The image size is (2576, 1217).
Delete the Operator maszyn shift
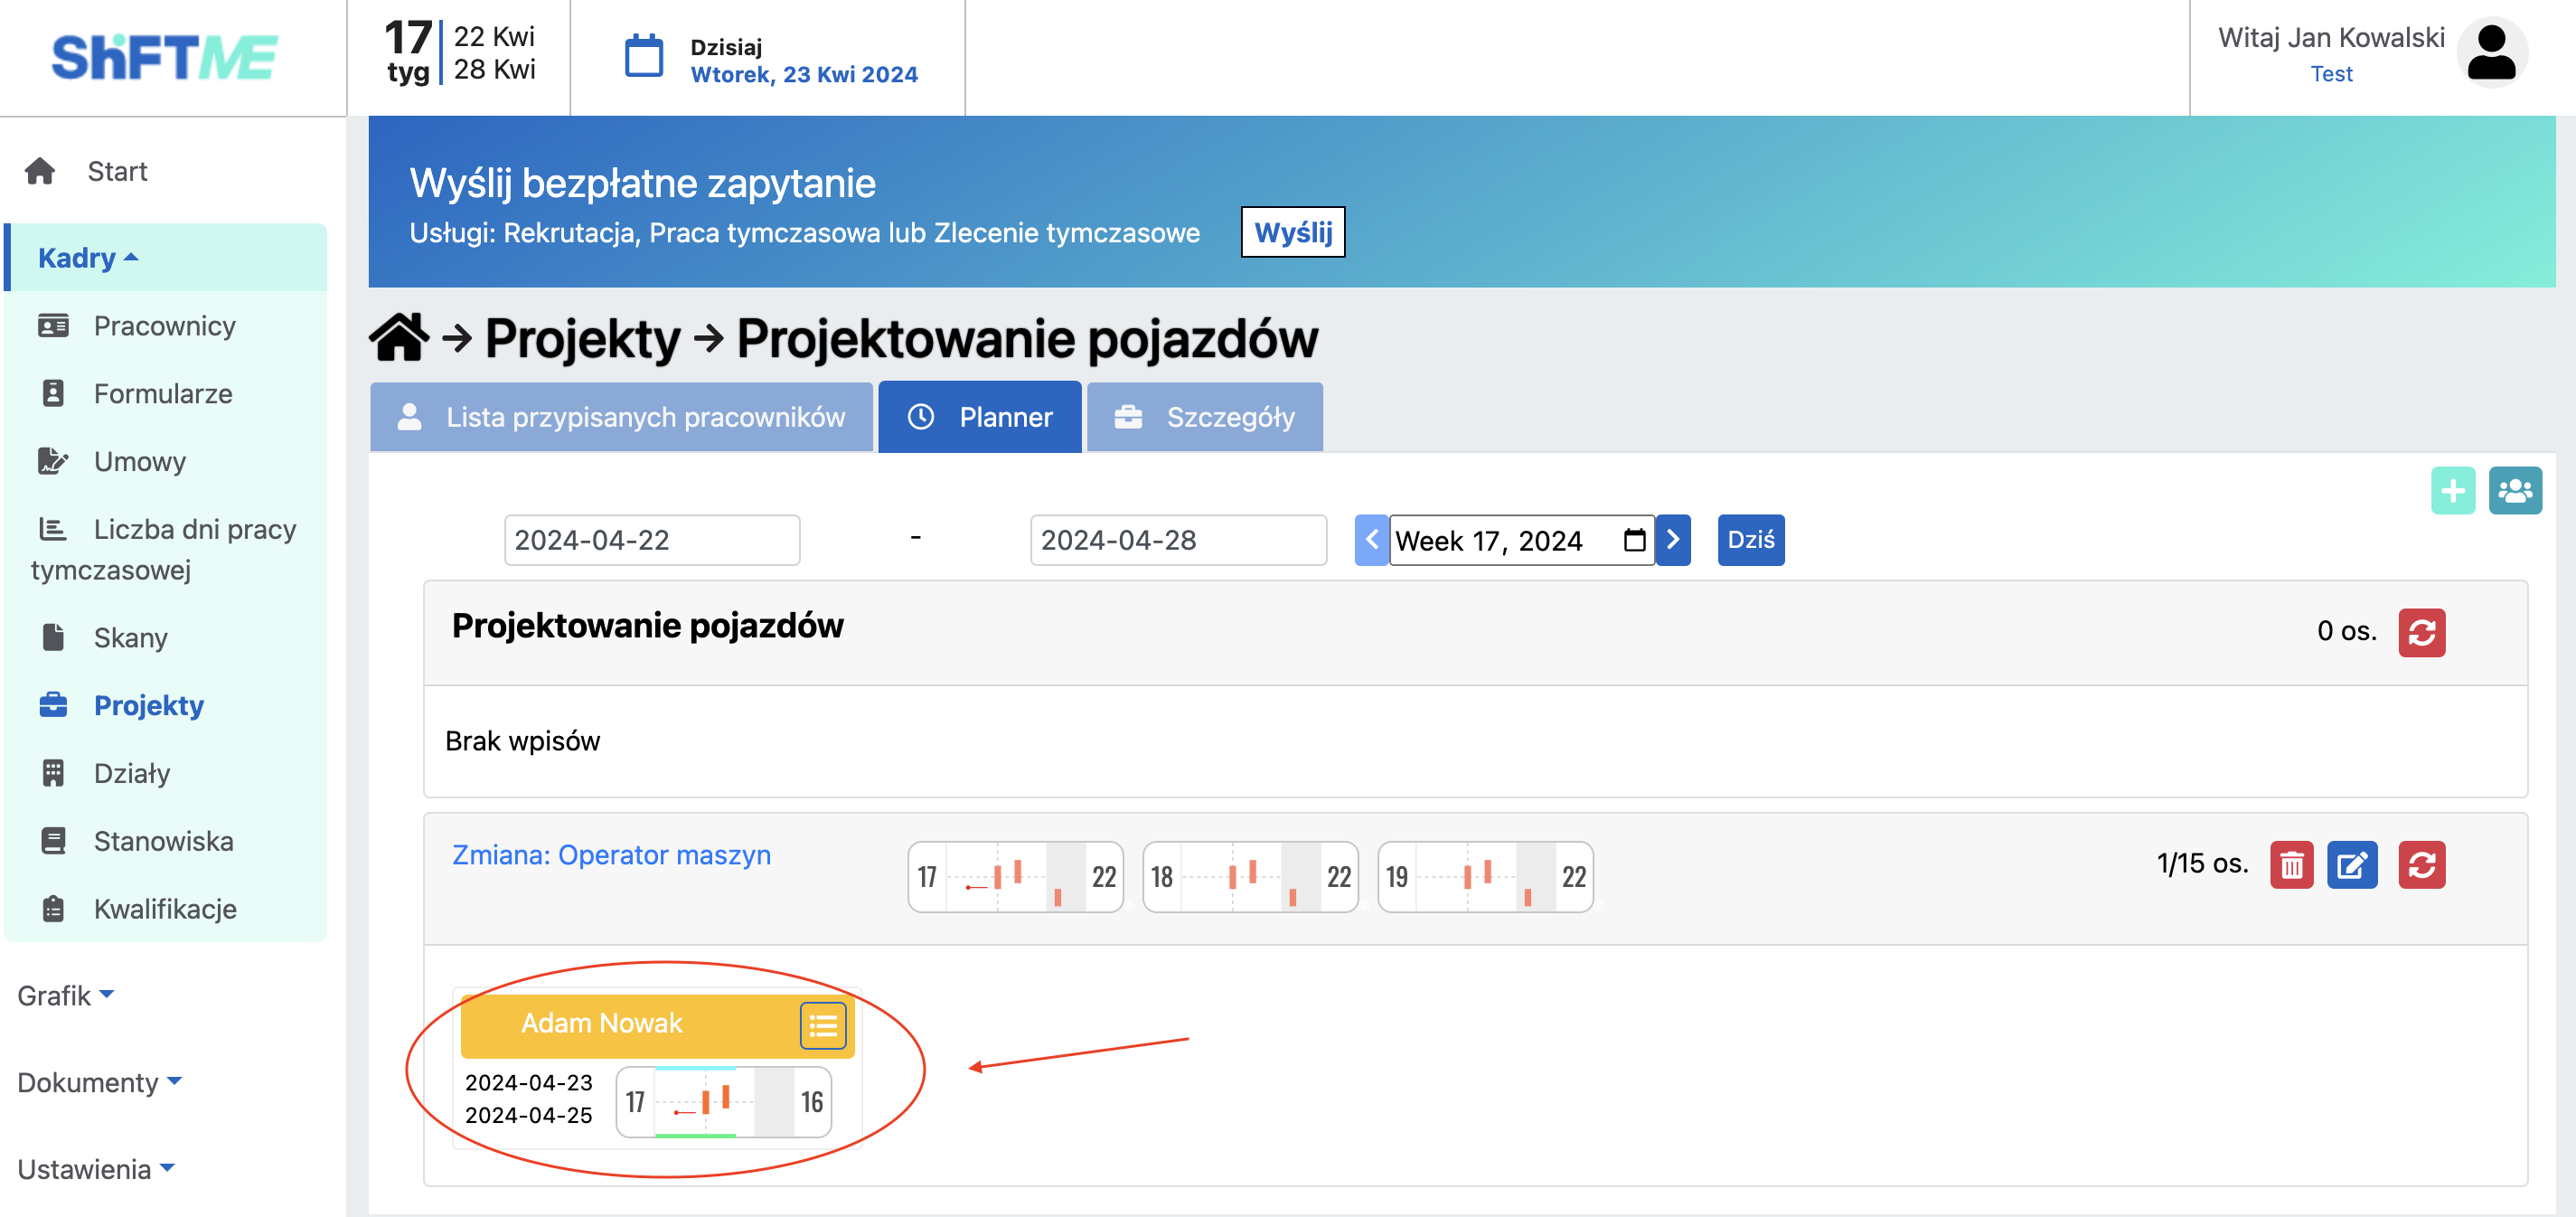coord(2291,864)
